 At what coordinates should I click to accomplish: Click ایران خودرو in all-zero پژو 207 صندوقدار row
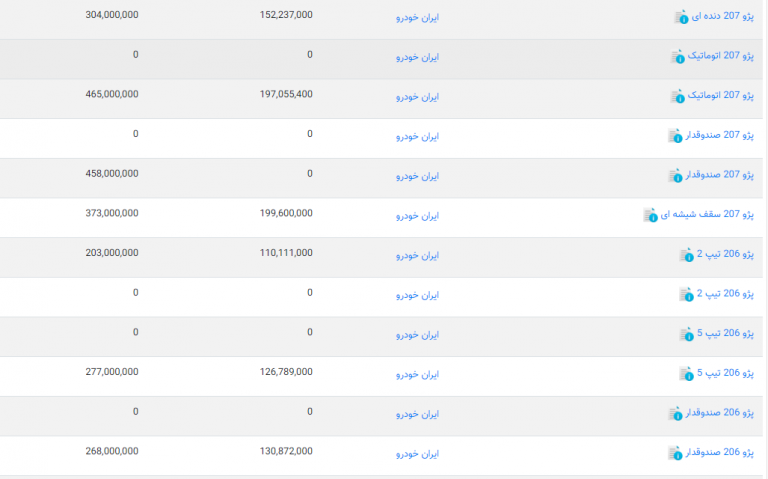pyautogui.click(x=417, y=137)
